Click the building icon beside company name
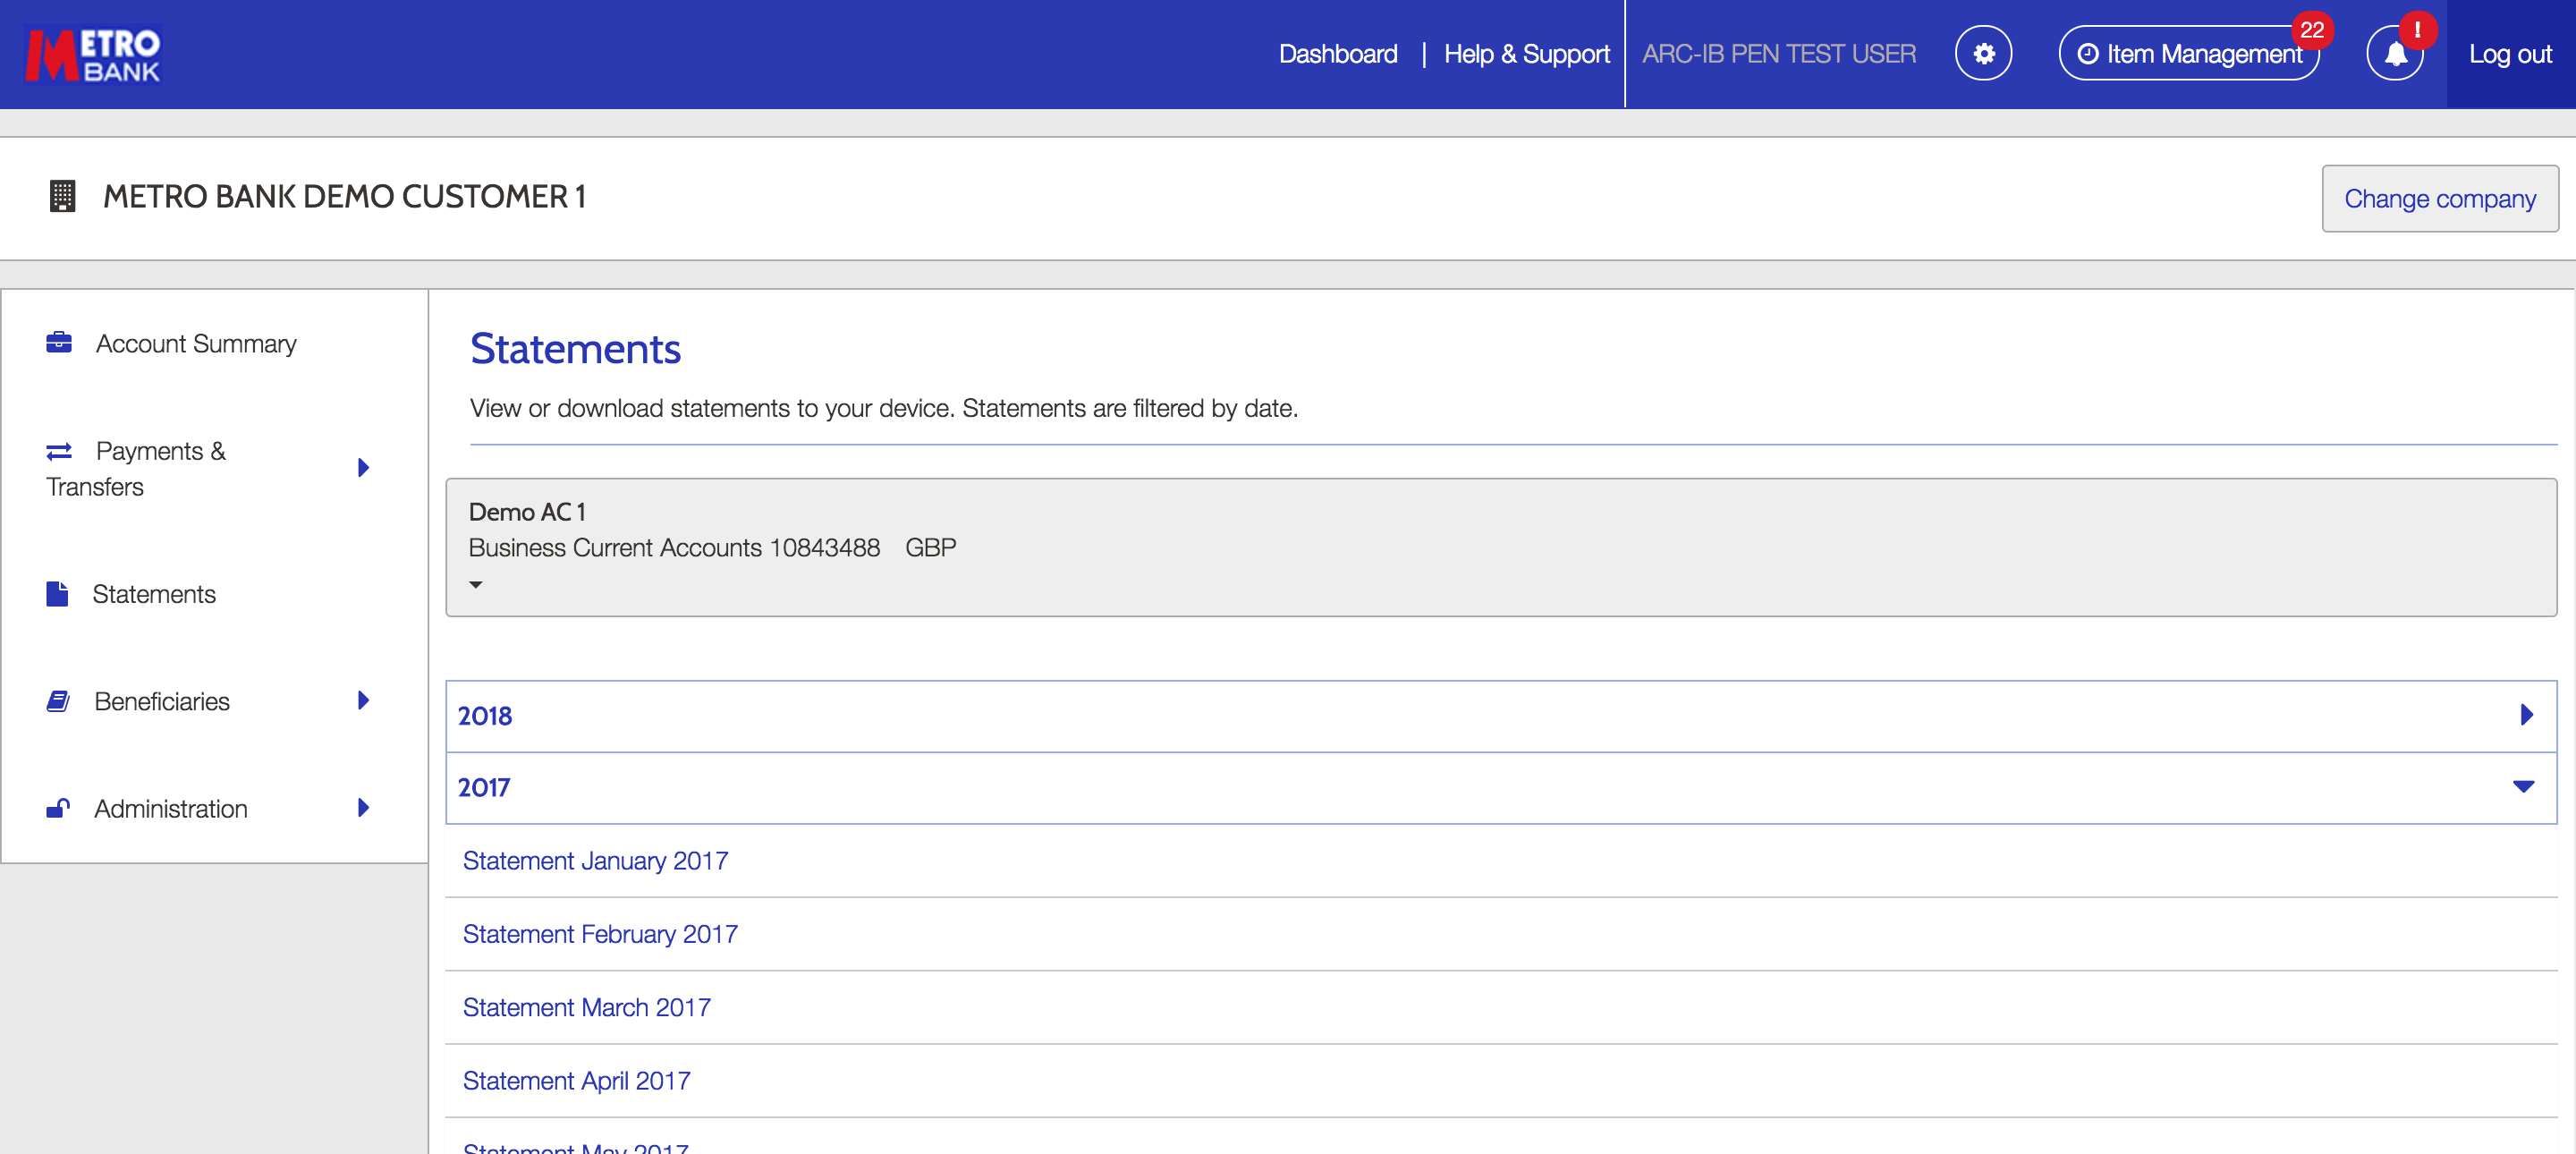 click(x=62, y=196)
